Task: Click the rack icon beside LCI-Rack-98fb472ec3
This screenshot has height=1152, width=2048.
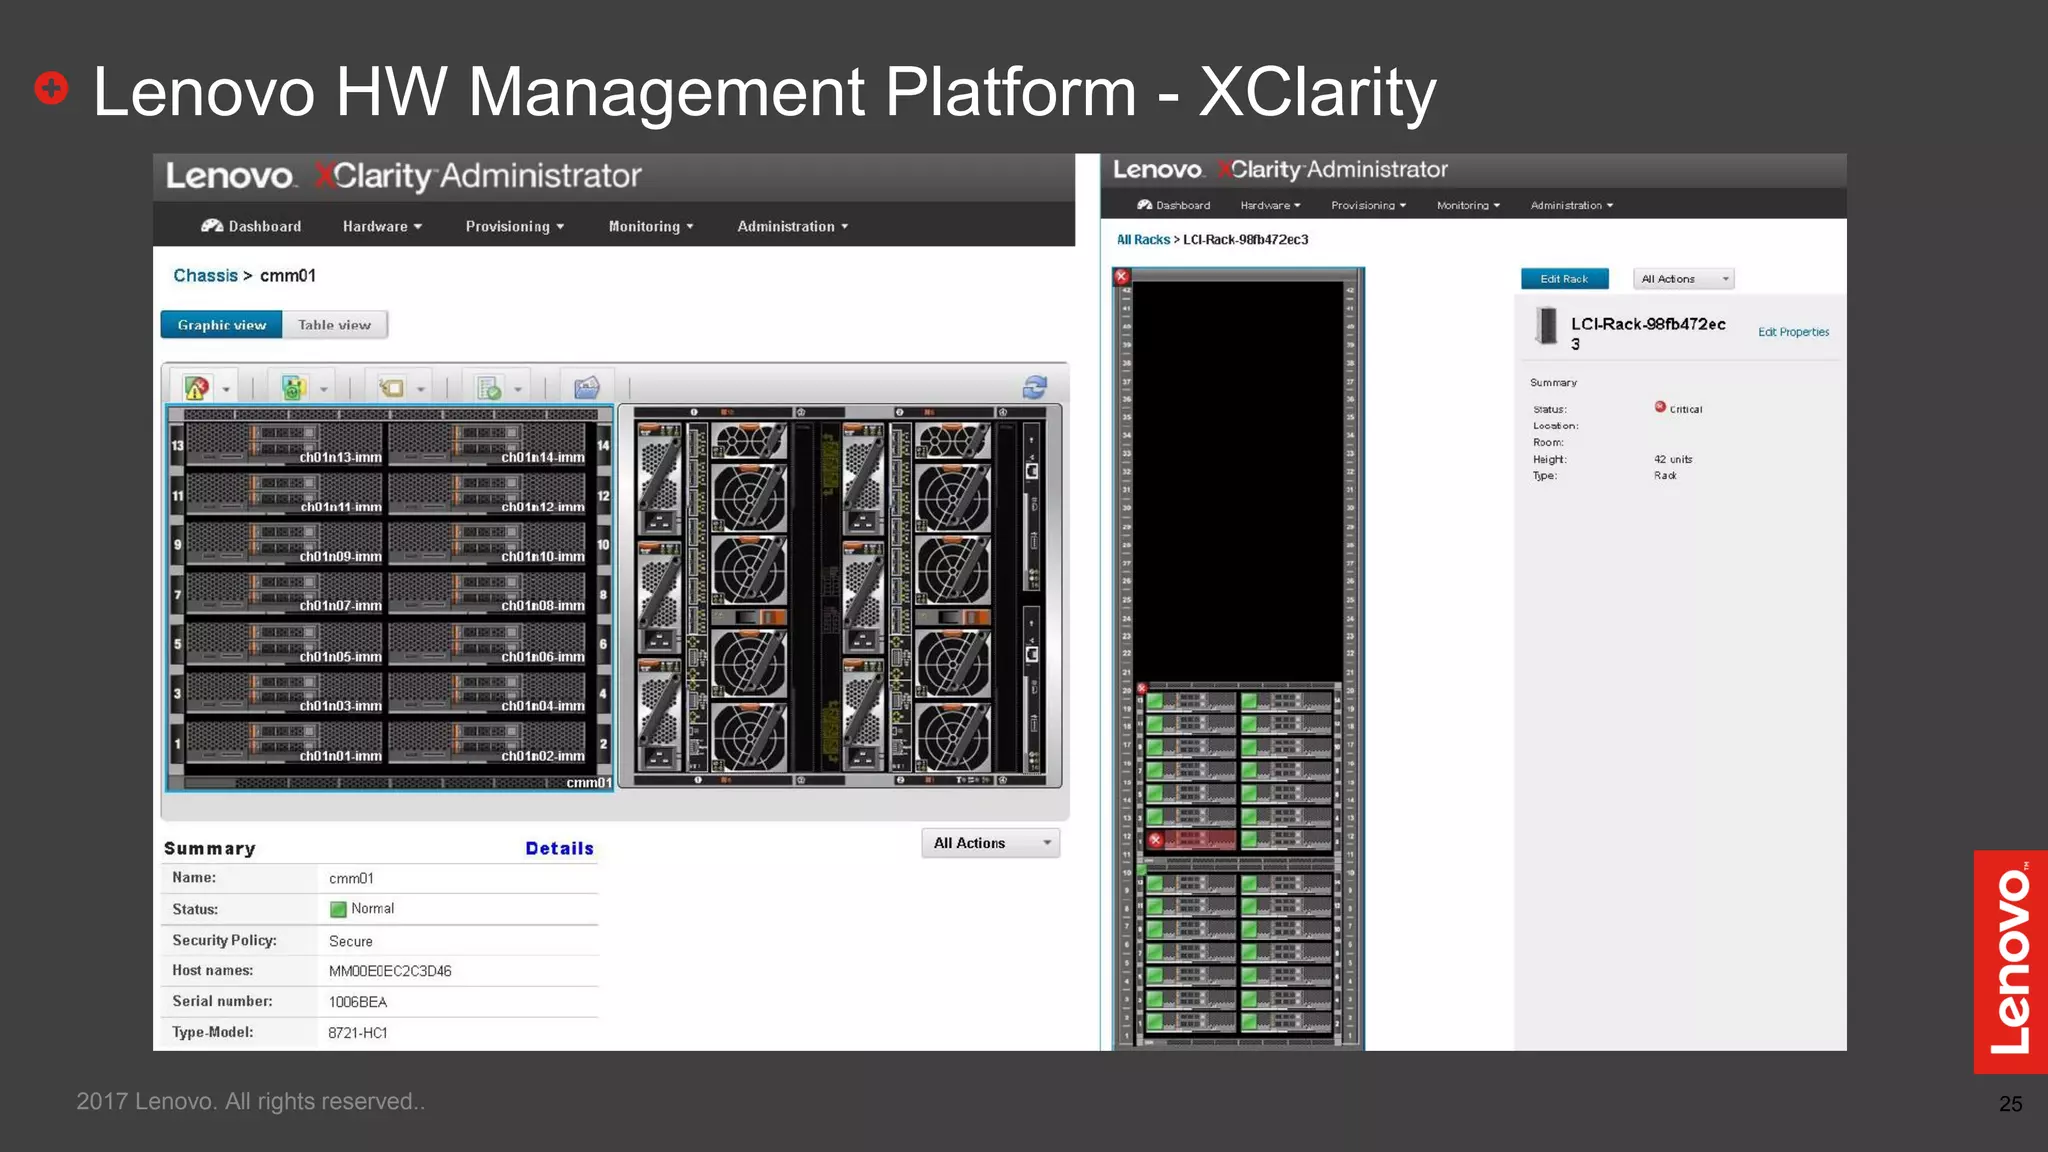Action: pos(1547,326)
